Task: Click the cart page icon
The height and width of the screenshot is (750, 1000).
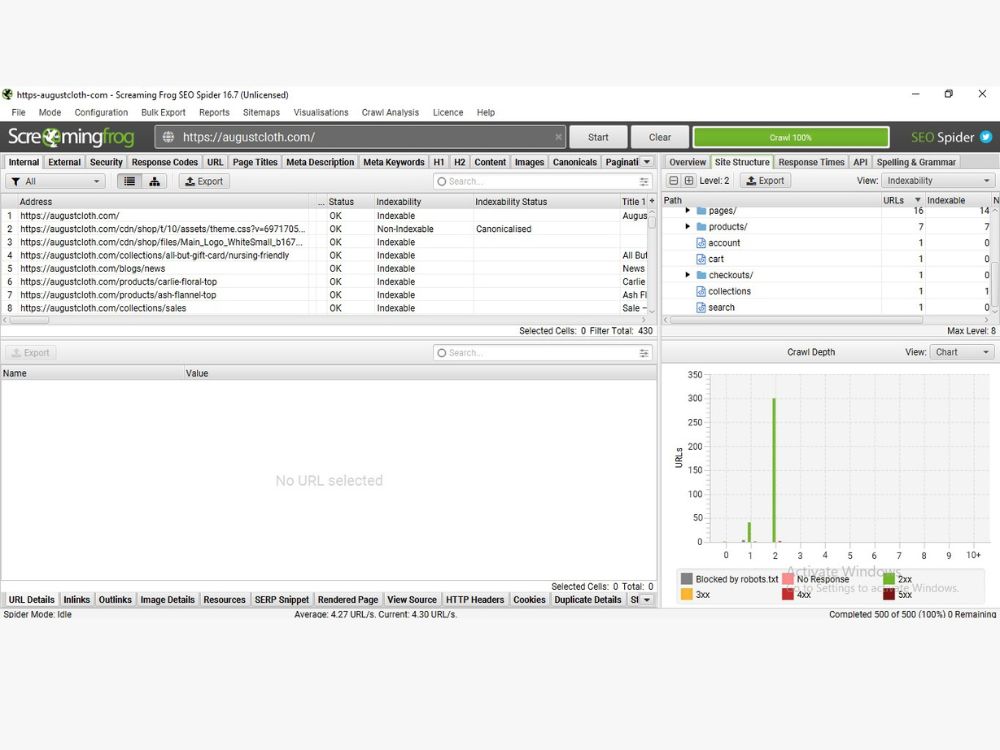Action: point(701,259)
